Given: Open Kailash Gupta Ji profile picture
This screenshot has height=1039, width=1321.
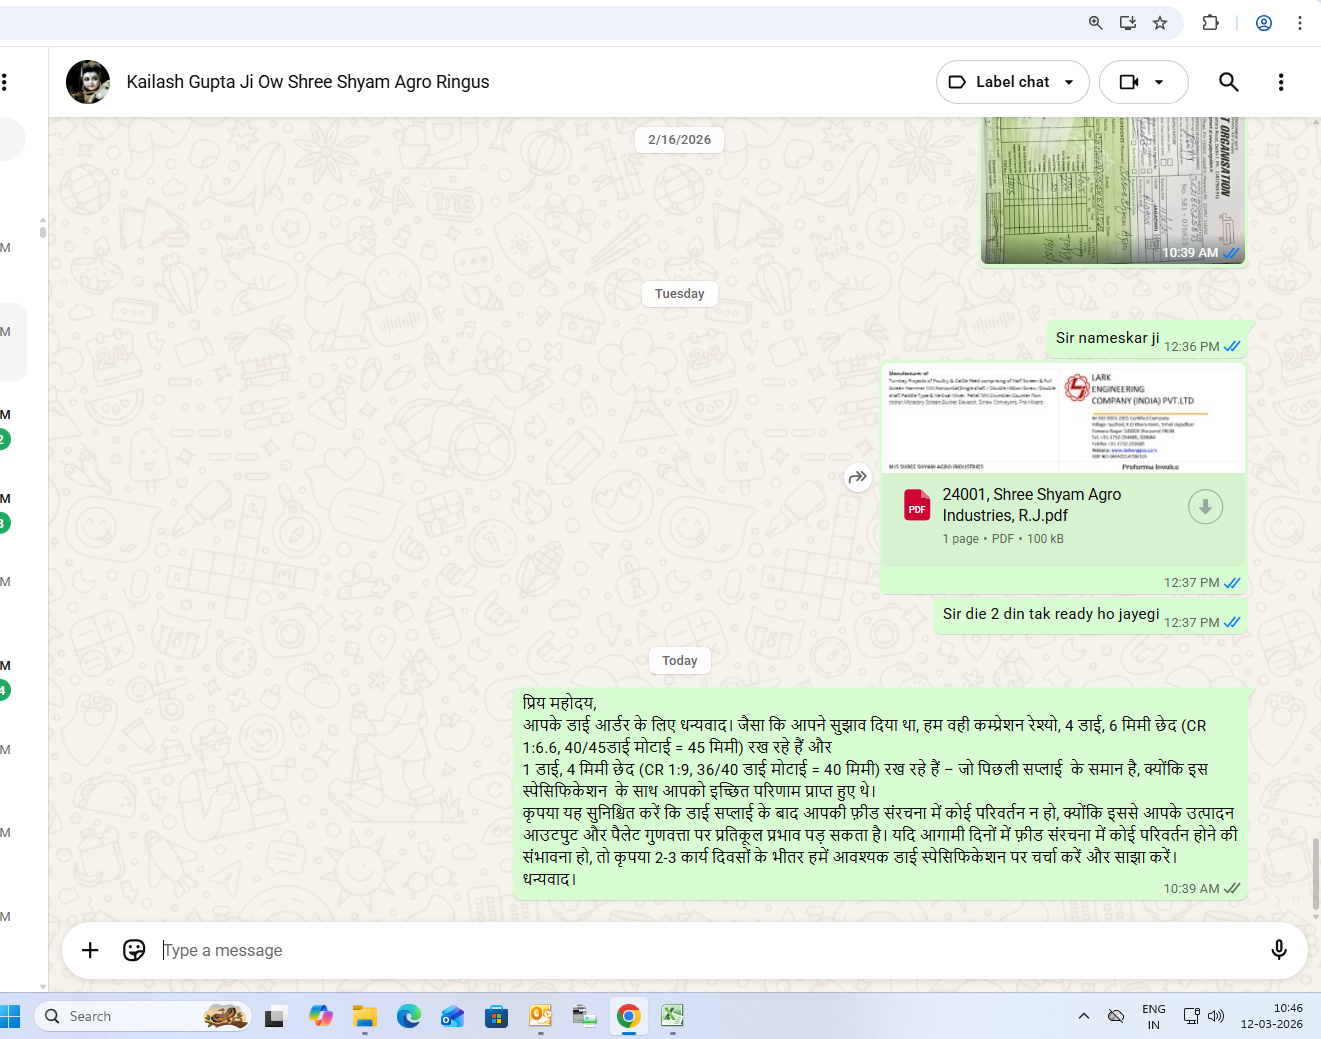Looking at the screenshot, I should (88, 82).
